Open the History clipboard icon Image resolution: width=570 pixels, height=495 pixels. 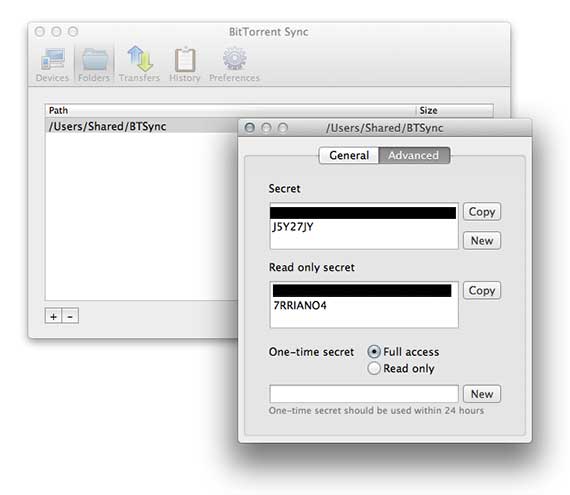[x=185, y=64]
